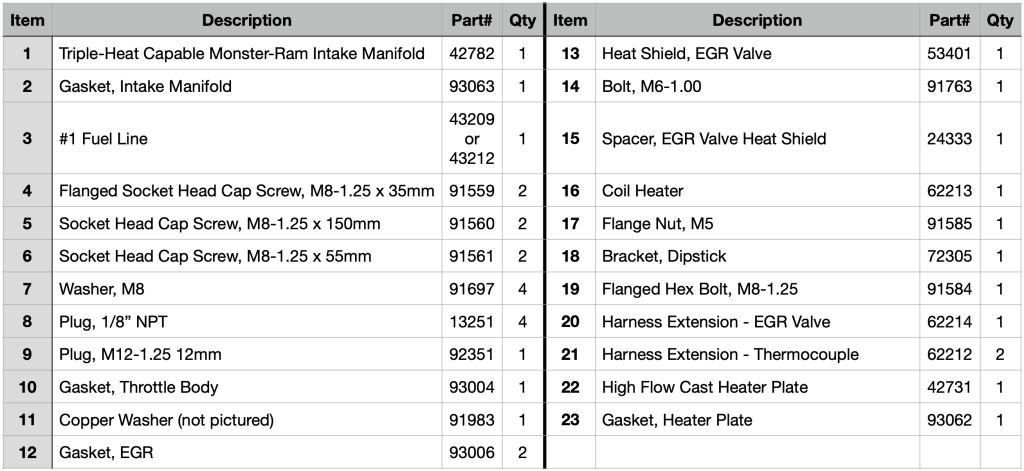Select Copper Washer (not pictured) cell

tap(247, 419)
